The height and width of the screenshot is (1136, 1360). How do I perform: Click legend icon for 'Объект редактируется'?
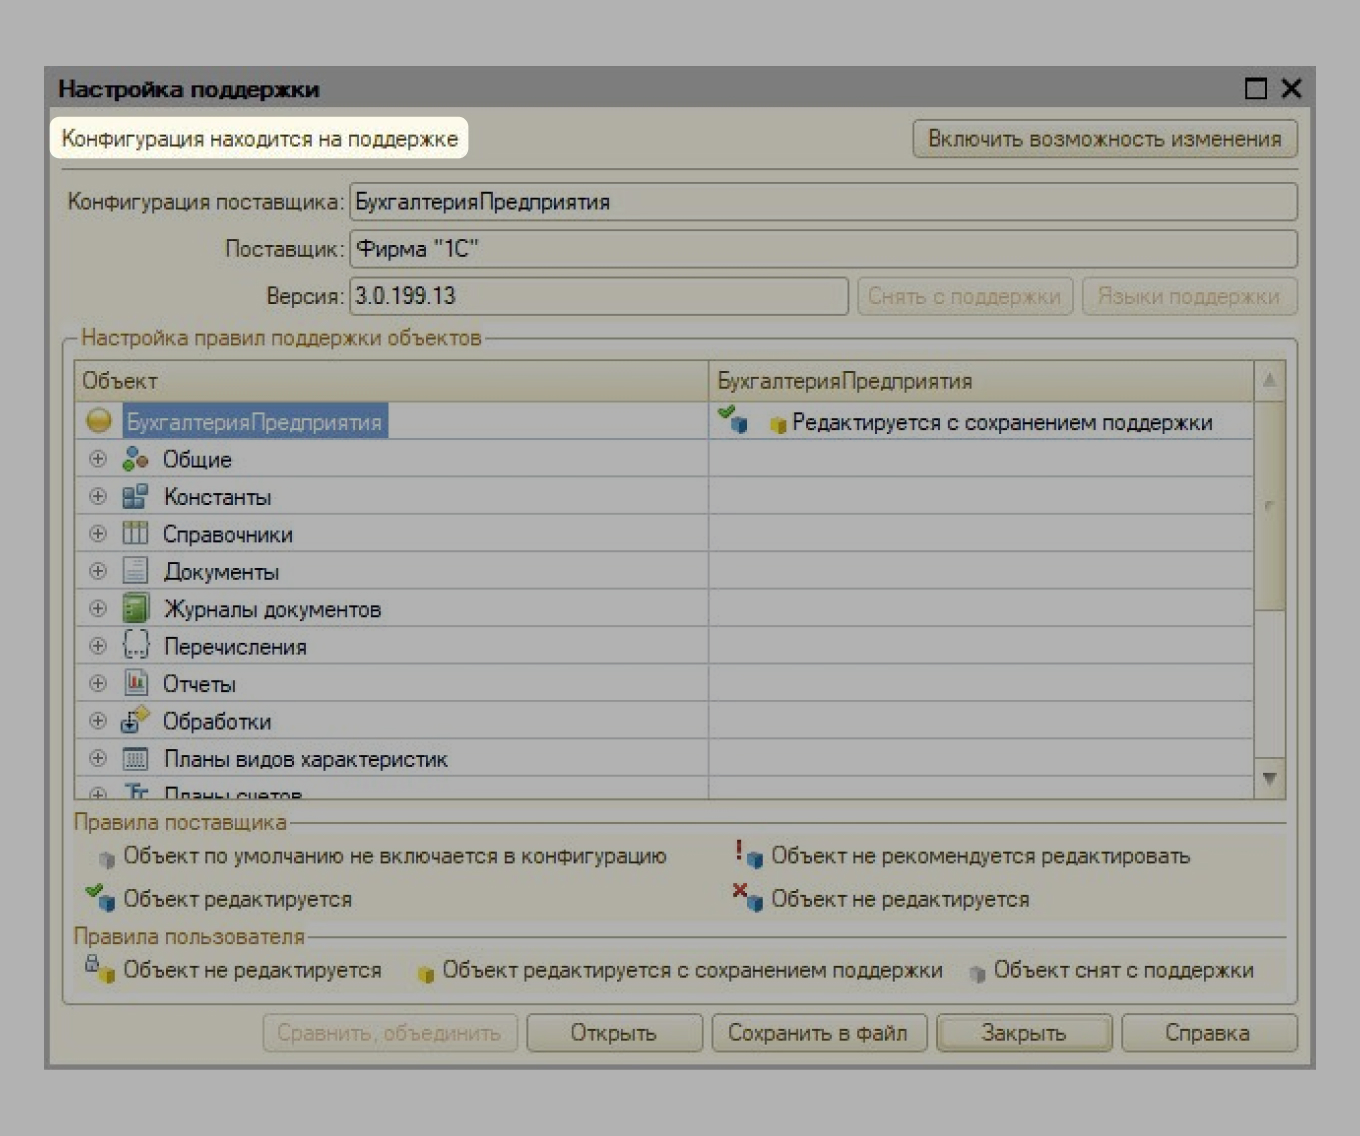pos(101,897)
